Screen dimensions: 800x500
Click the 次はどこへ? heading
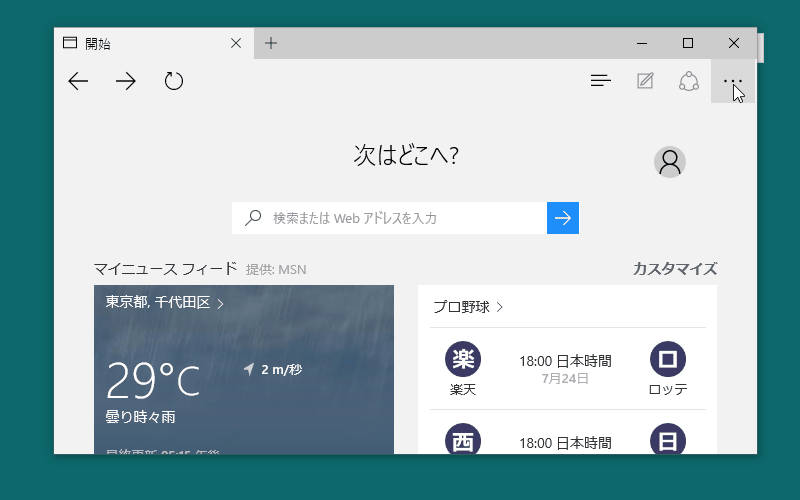(x=406, y=155)
